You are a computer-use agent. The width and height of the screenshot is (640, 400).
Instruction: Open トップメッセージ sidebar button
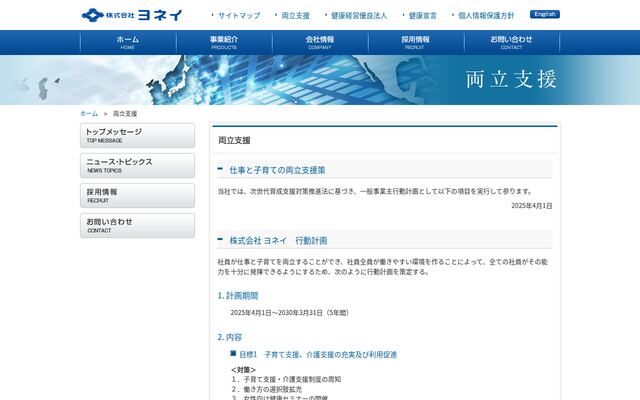(x=137, y=136)
